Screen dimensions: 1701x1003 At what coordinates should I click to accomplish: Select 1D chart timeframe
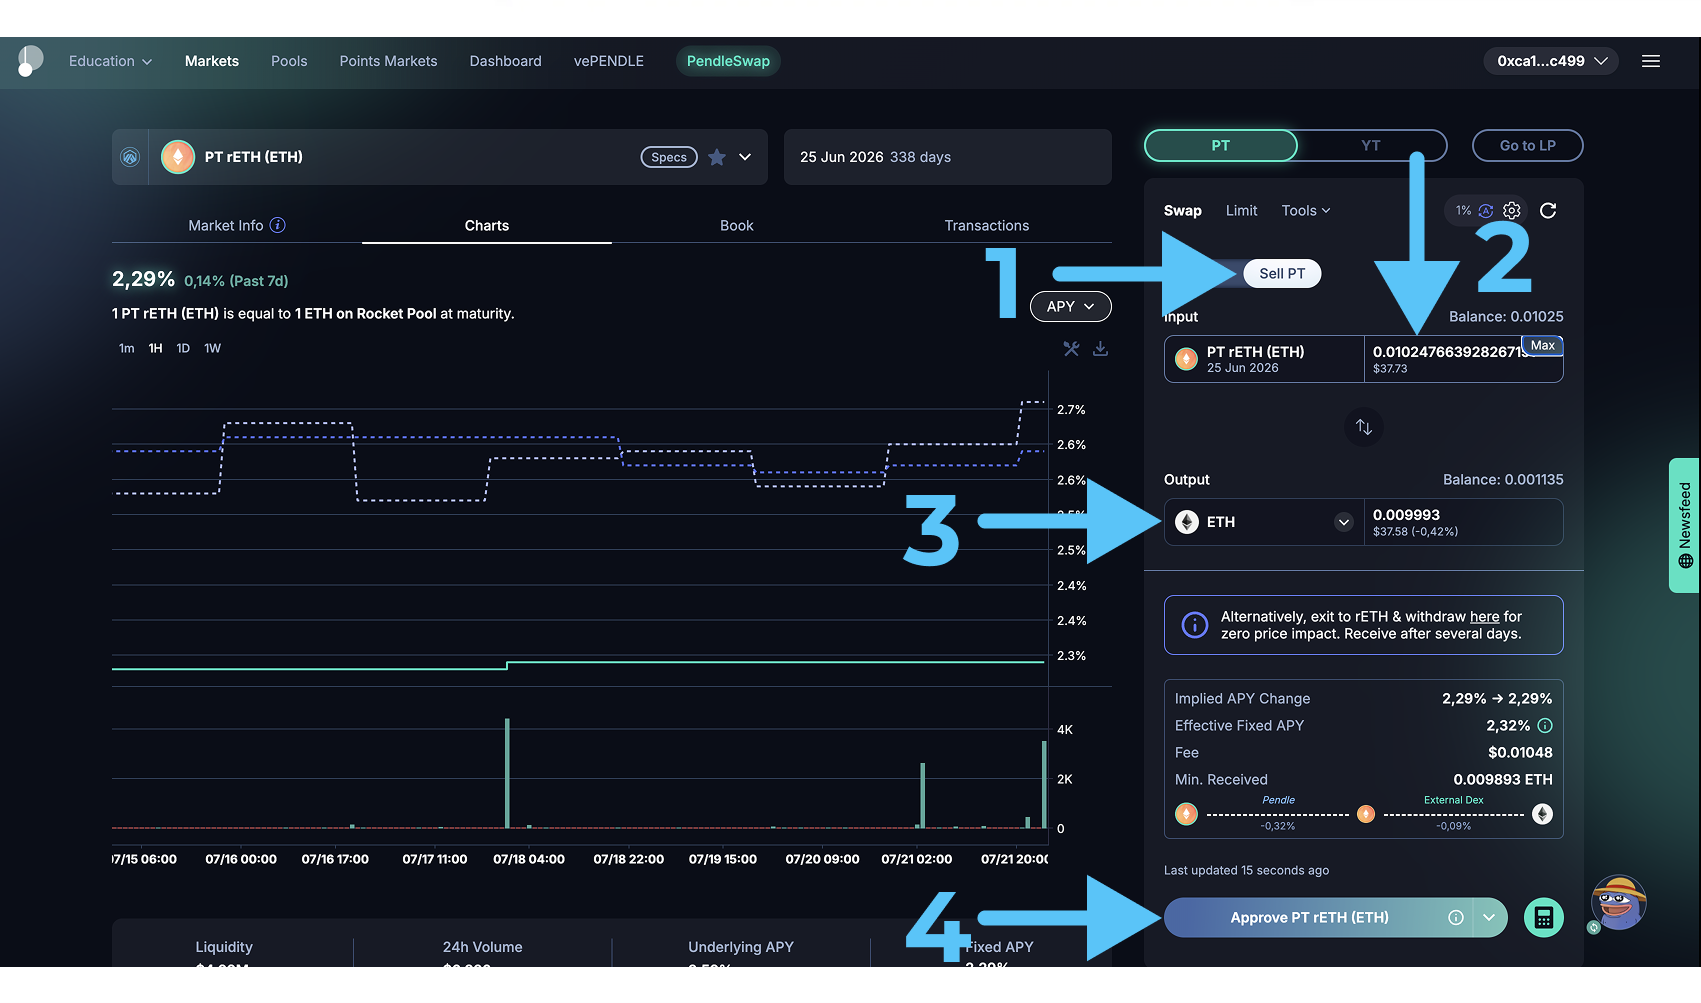tap(183, 349)
